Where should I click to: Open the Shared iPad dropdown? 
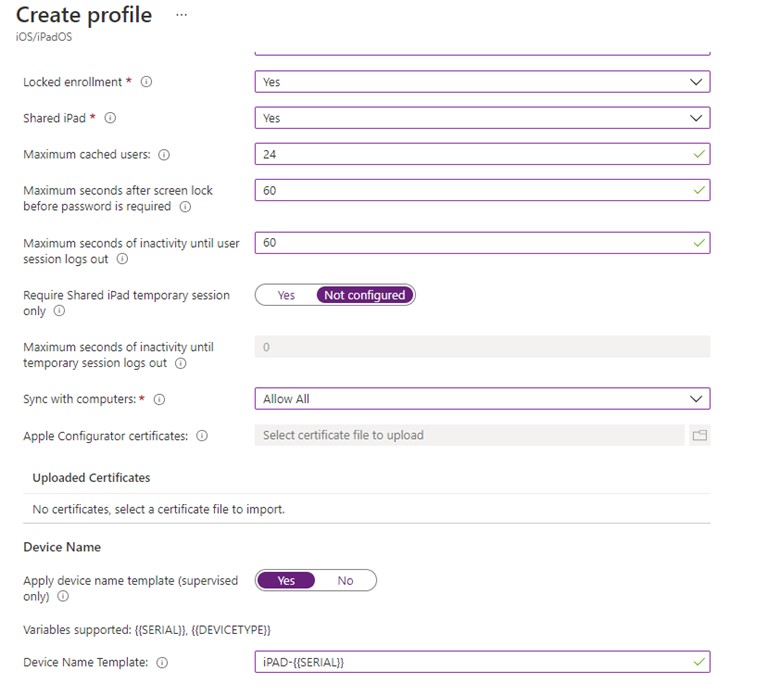coord(482,118)
